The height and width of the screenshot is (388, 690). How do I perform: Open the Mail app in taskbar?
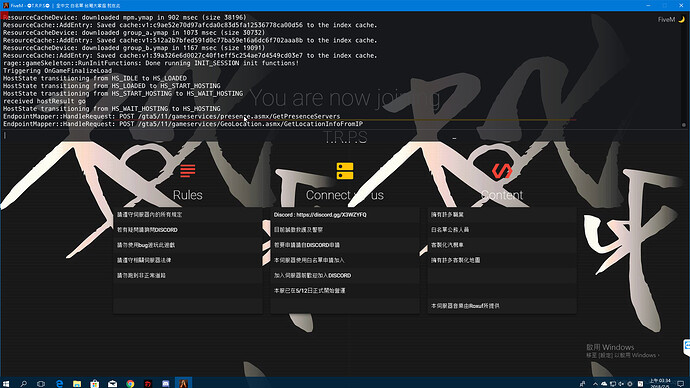click(113, 384)
